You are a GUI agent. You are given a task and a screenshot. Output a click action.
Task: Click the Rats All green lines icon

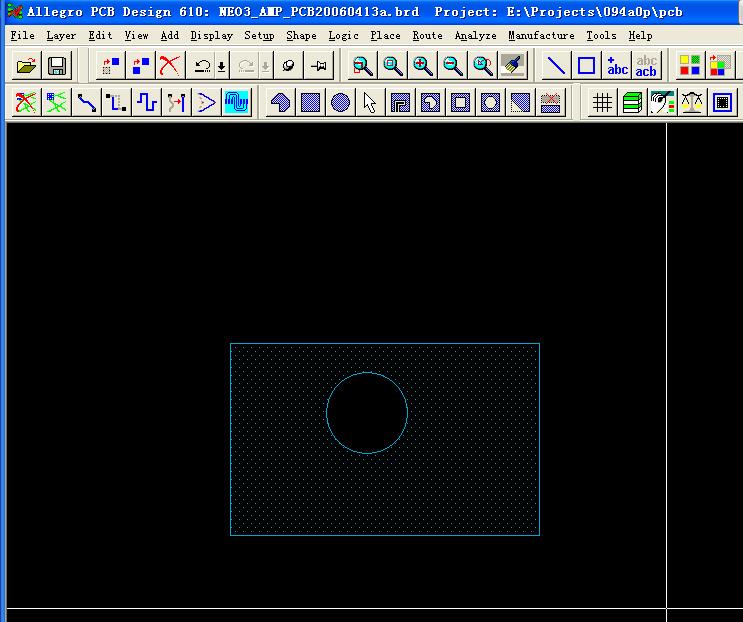tap(56, 102)
